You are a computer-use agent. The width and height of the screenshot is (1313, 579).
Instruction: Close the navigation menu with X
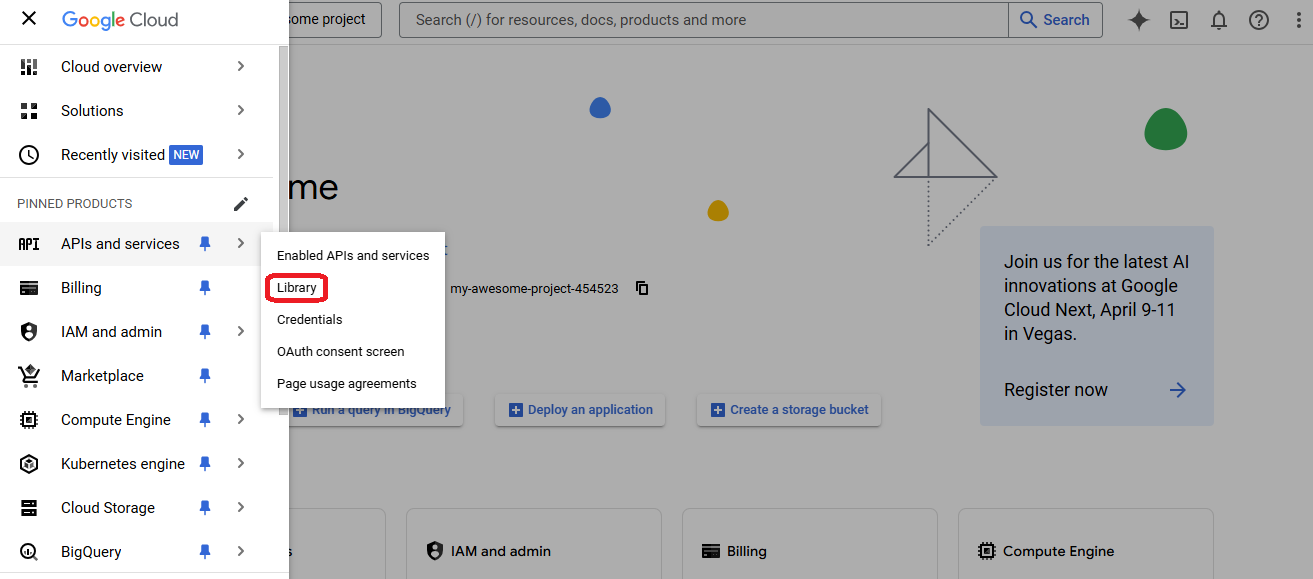29,19
